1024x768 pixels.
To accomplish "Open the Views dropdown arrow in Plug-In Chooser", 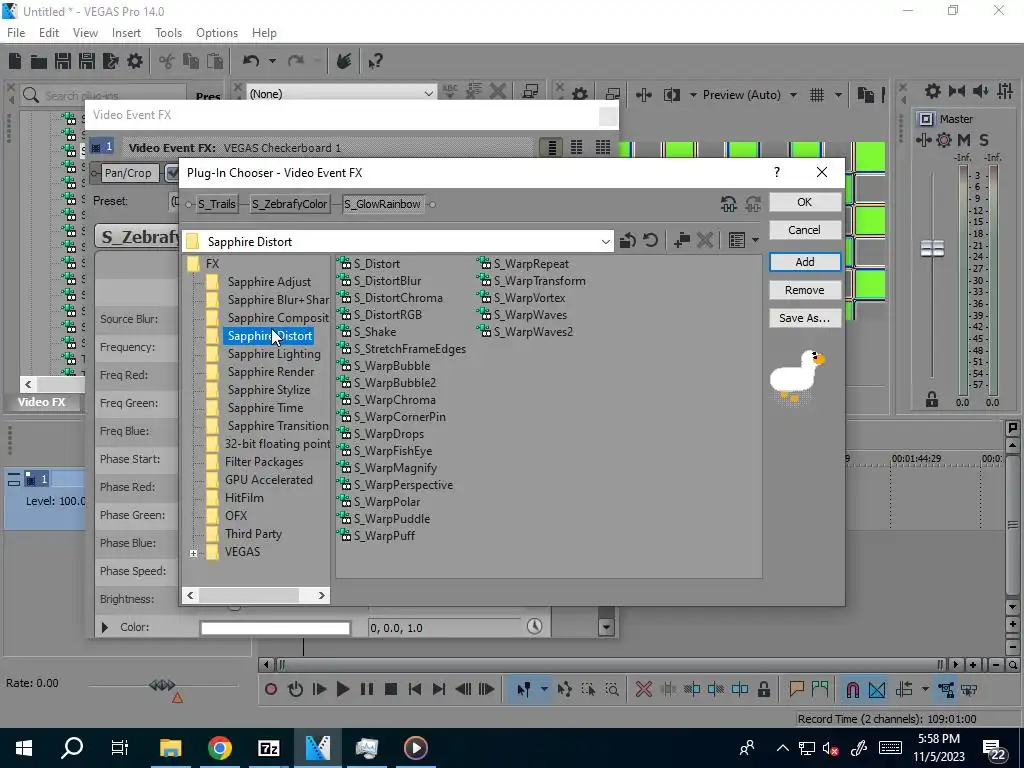I will point(756,240).
